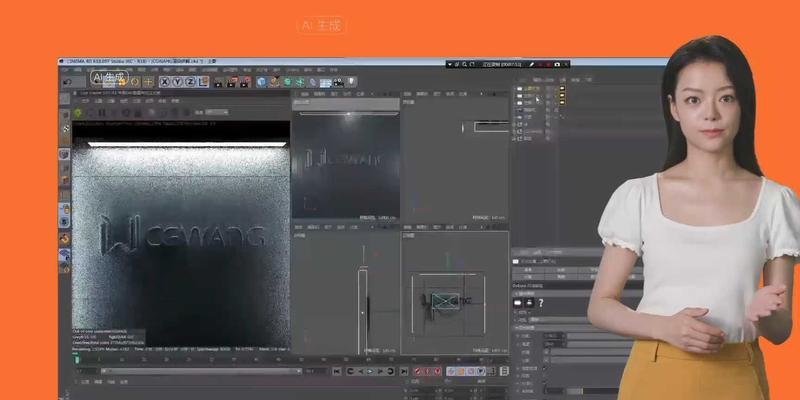Go to the start of the animation
800x400 pixels.
[337, 371]
